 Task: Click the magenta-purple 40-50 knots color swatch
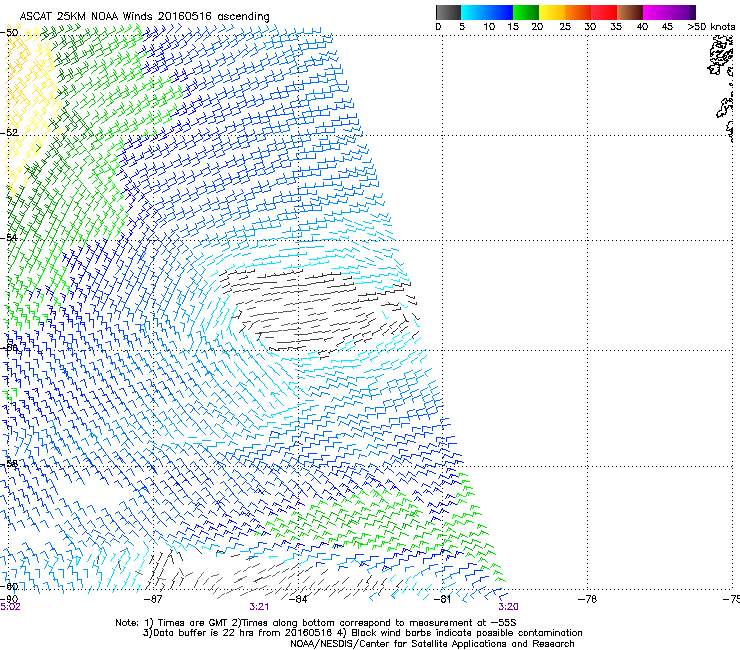(x=669, y=12)
